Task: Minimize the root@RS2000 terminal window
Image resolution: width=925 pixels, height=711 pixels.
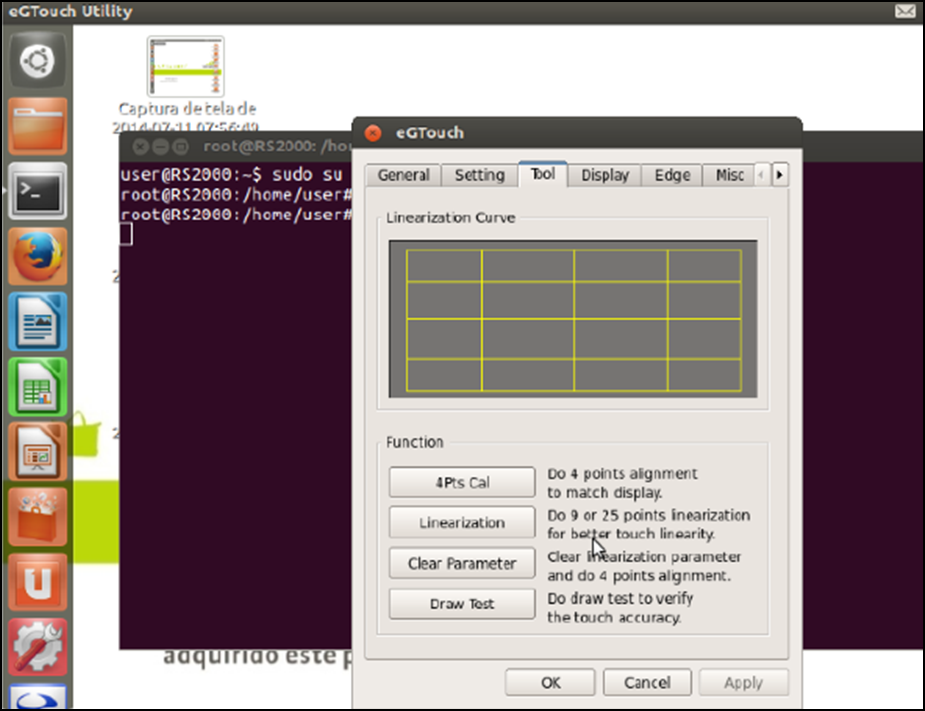Action: (x=160, y=146)
